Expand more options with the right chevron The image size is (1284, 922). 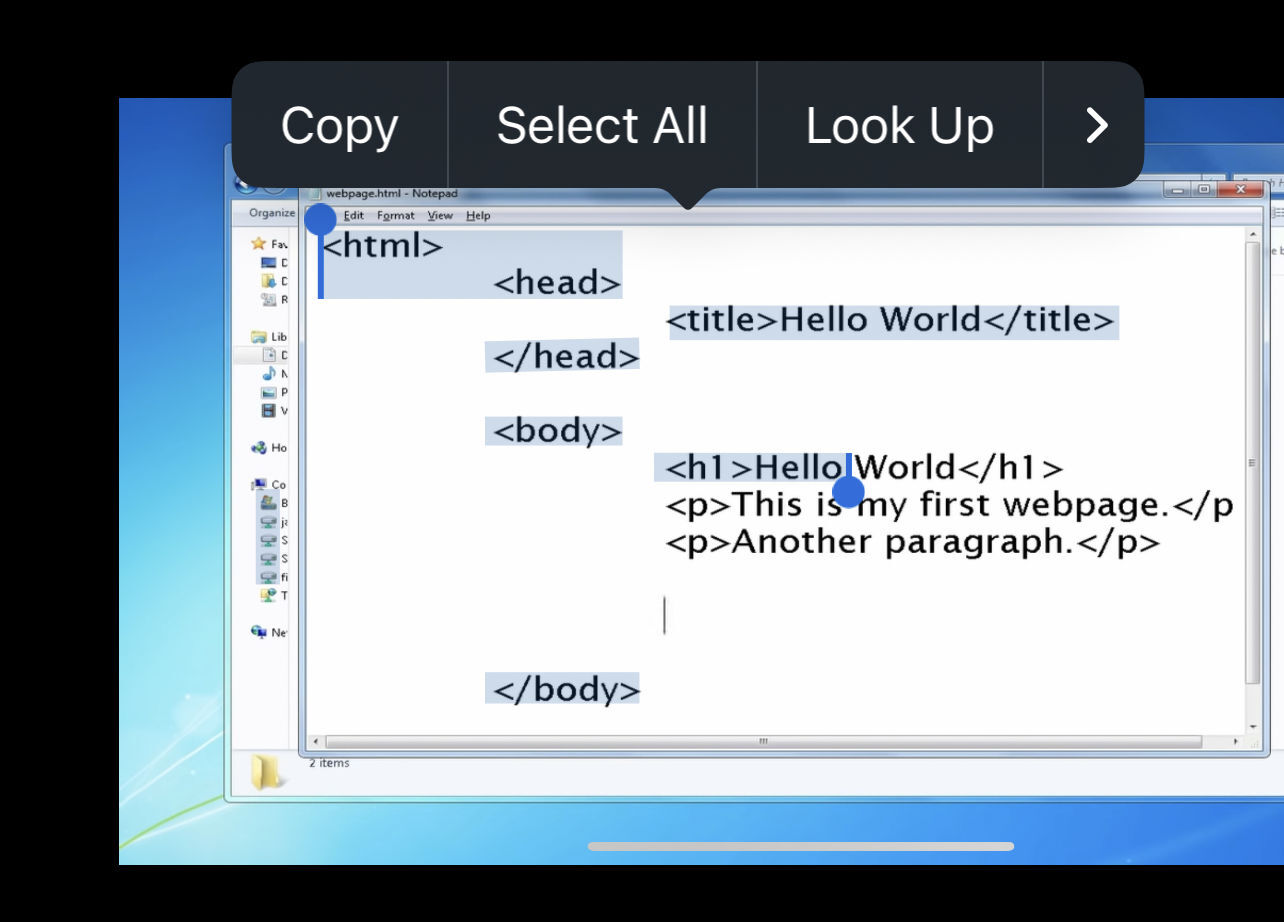[1096, 126]
